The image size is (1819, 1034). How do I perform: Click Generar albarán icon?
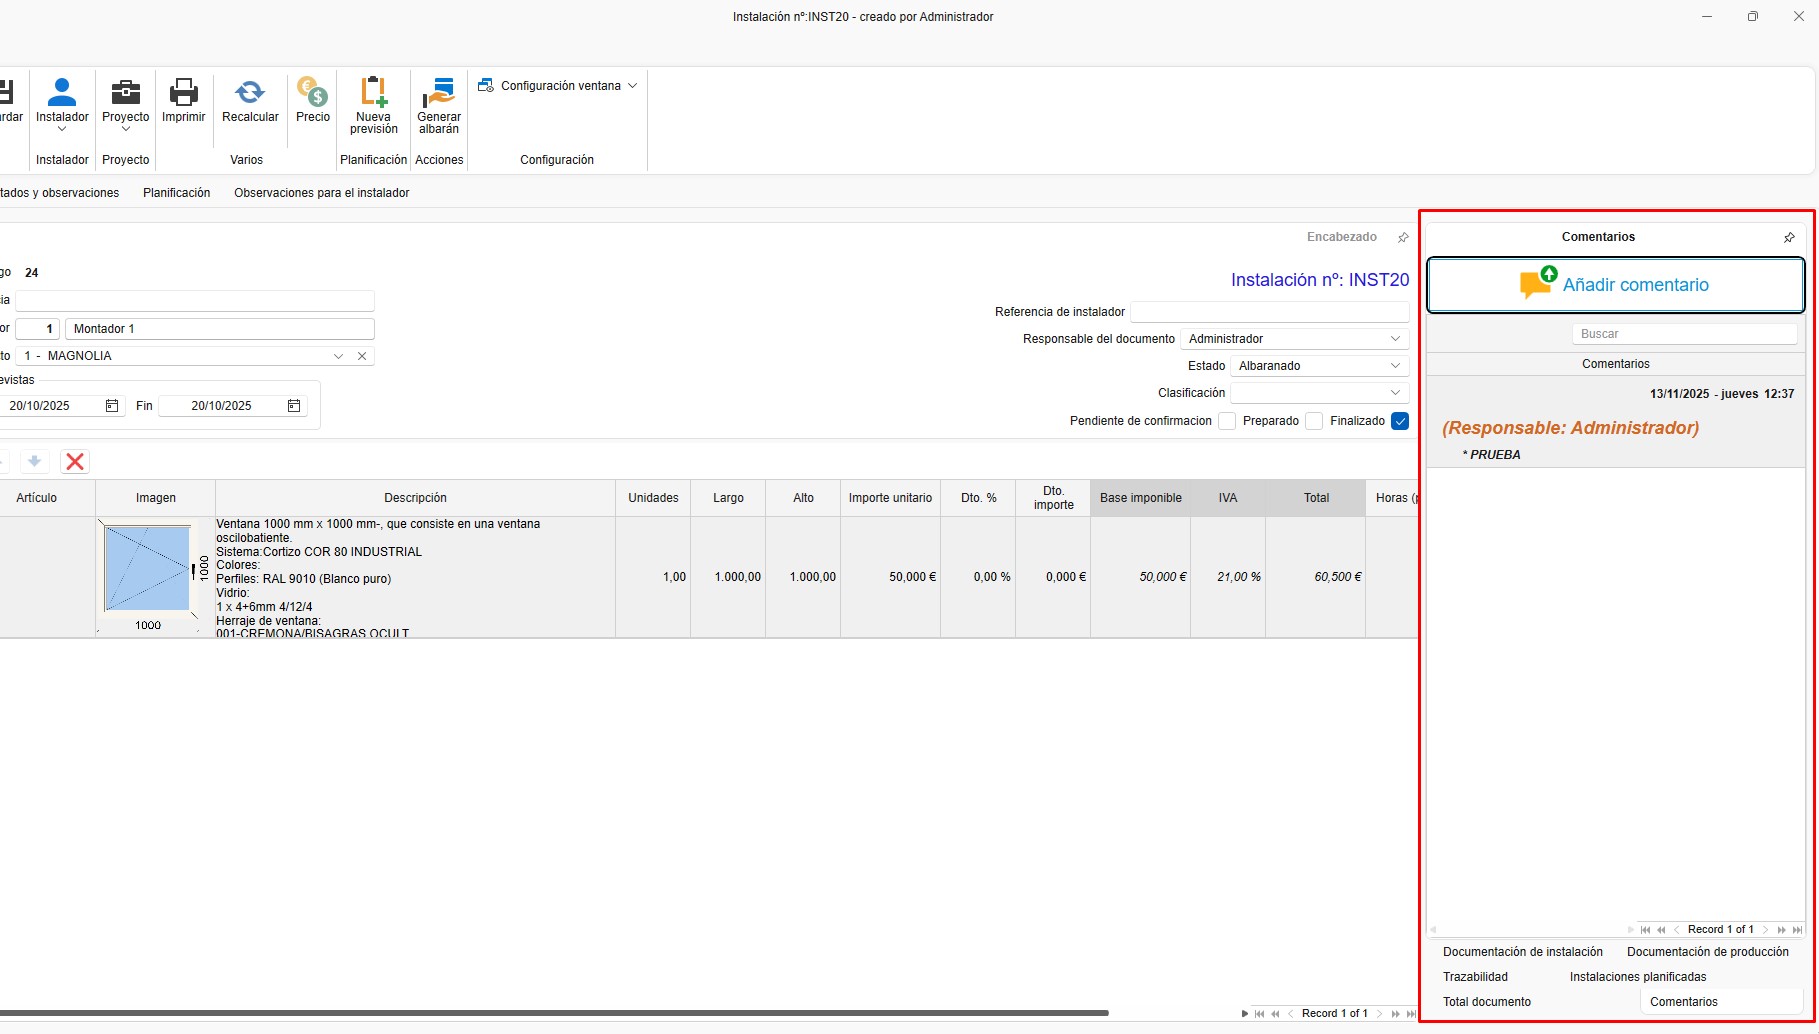[x=438, y=93]
